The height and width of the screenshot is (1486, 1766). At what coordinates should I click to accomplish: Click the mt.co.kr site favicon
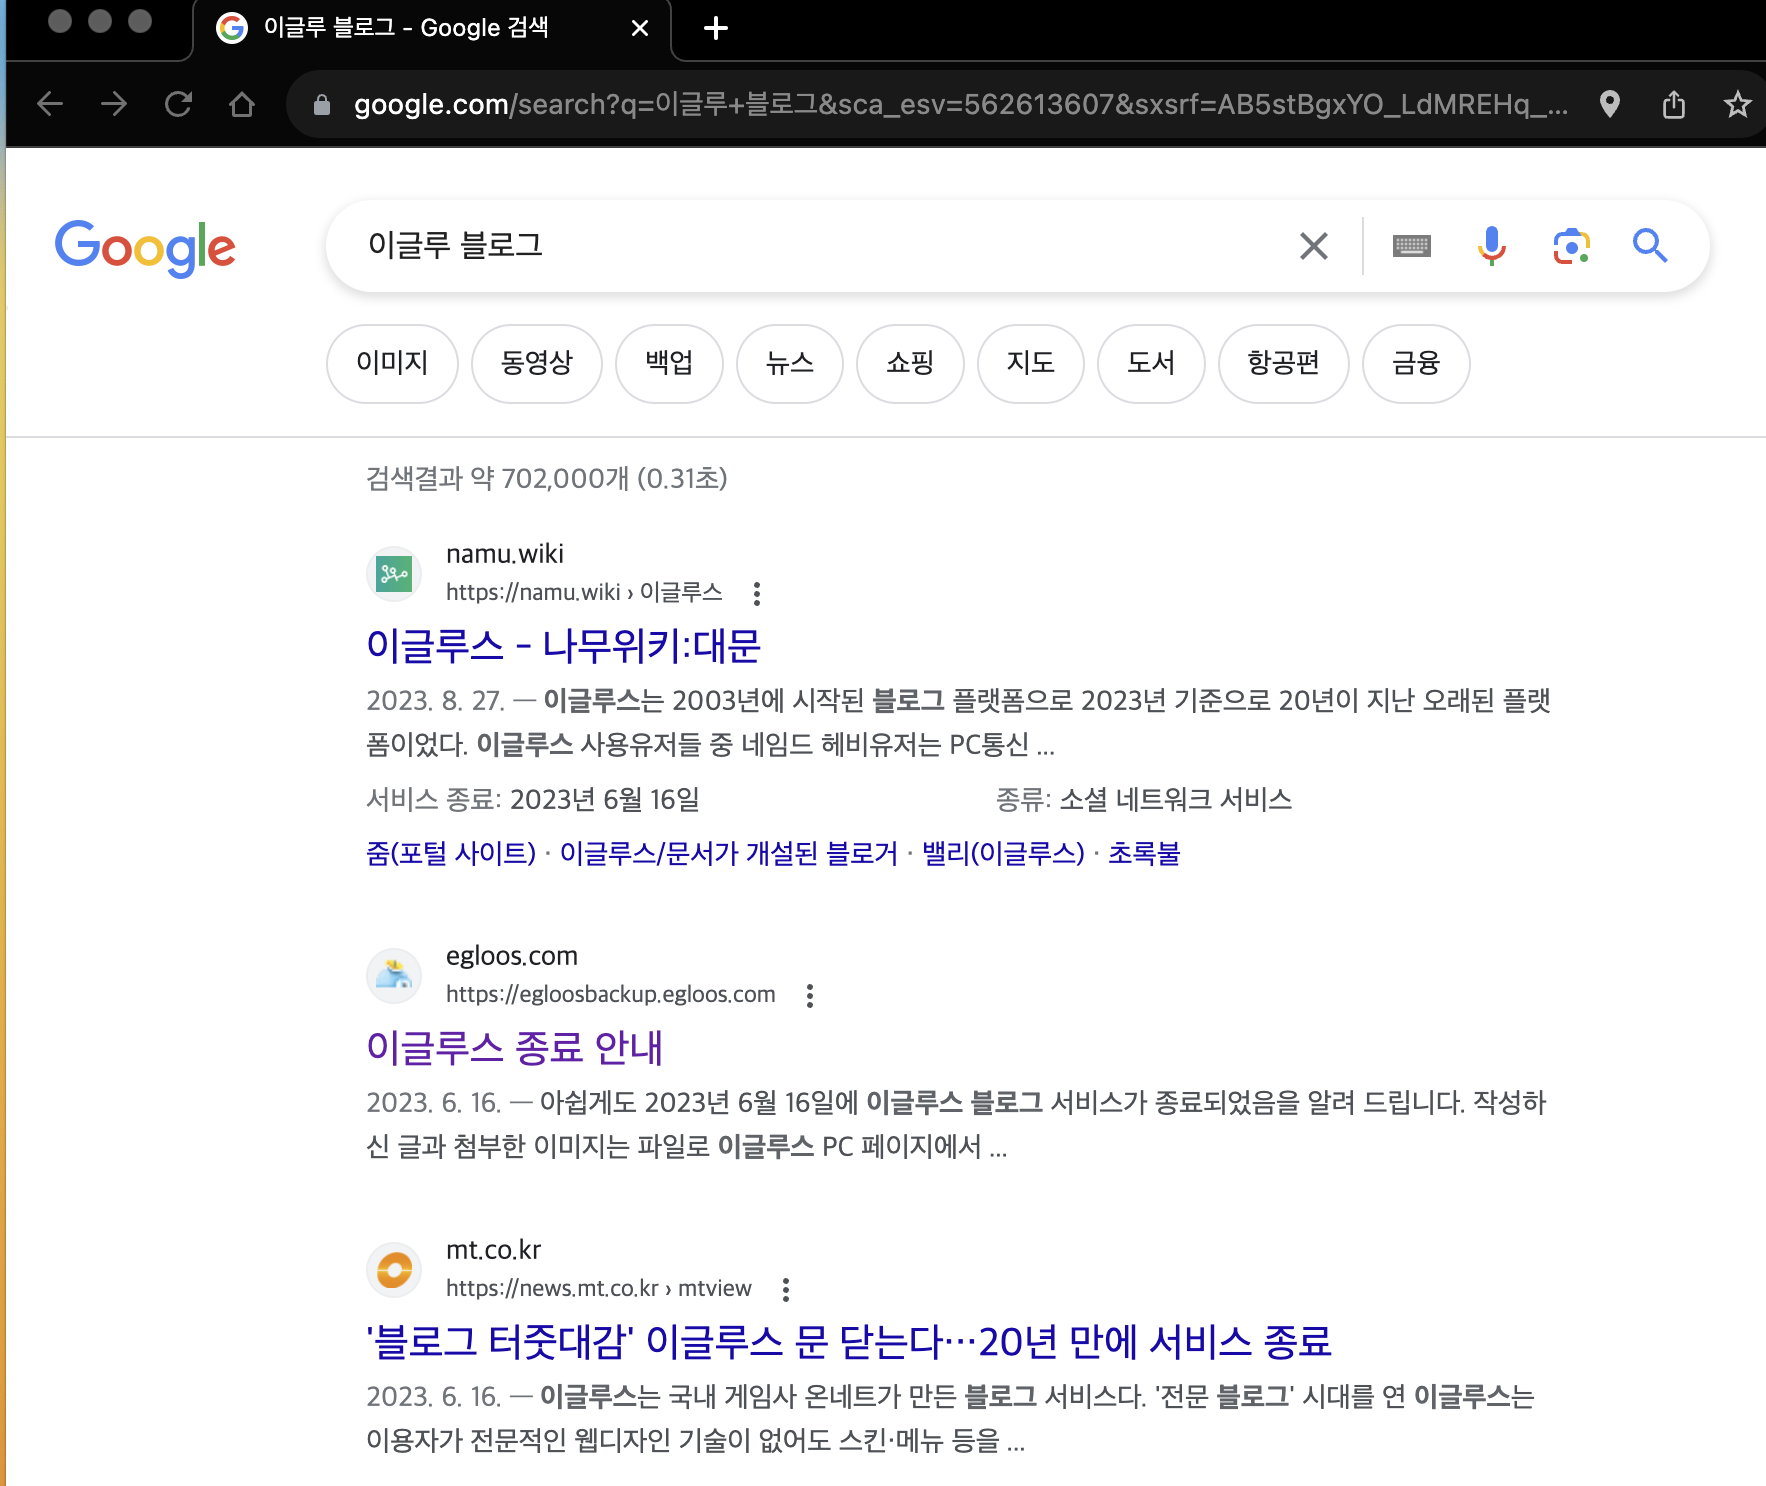(394, 1270)
